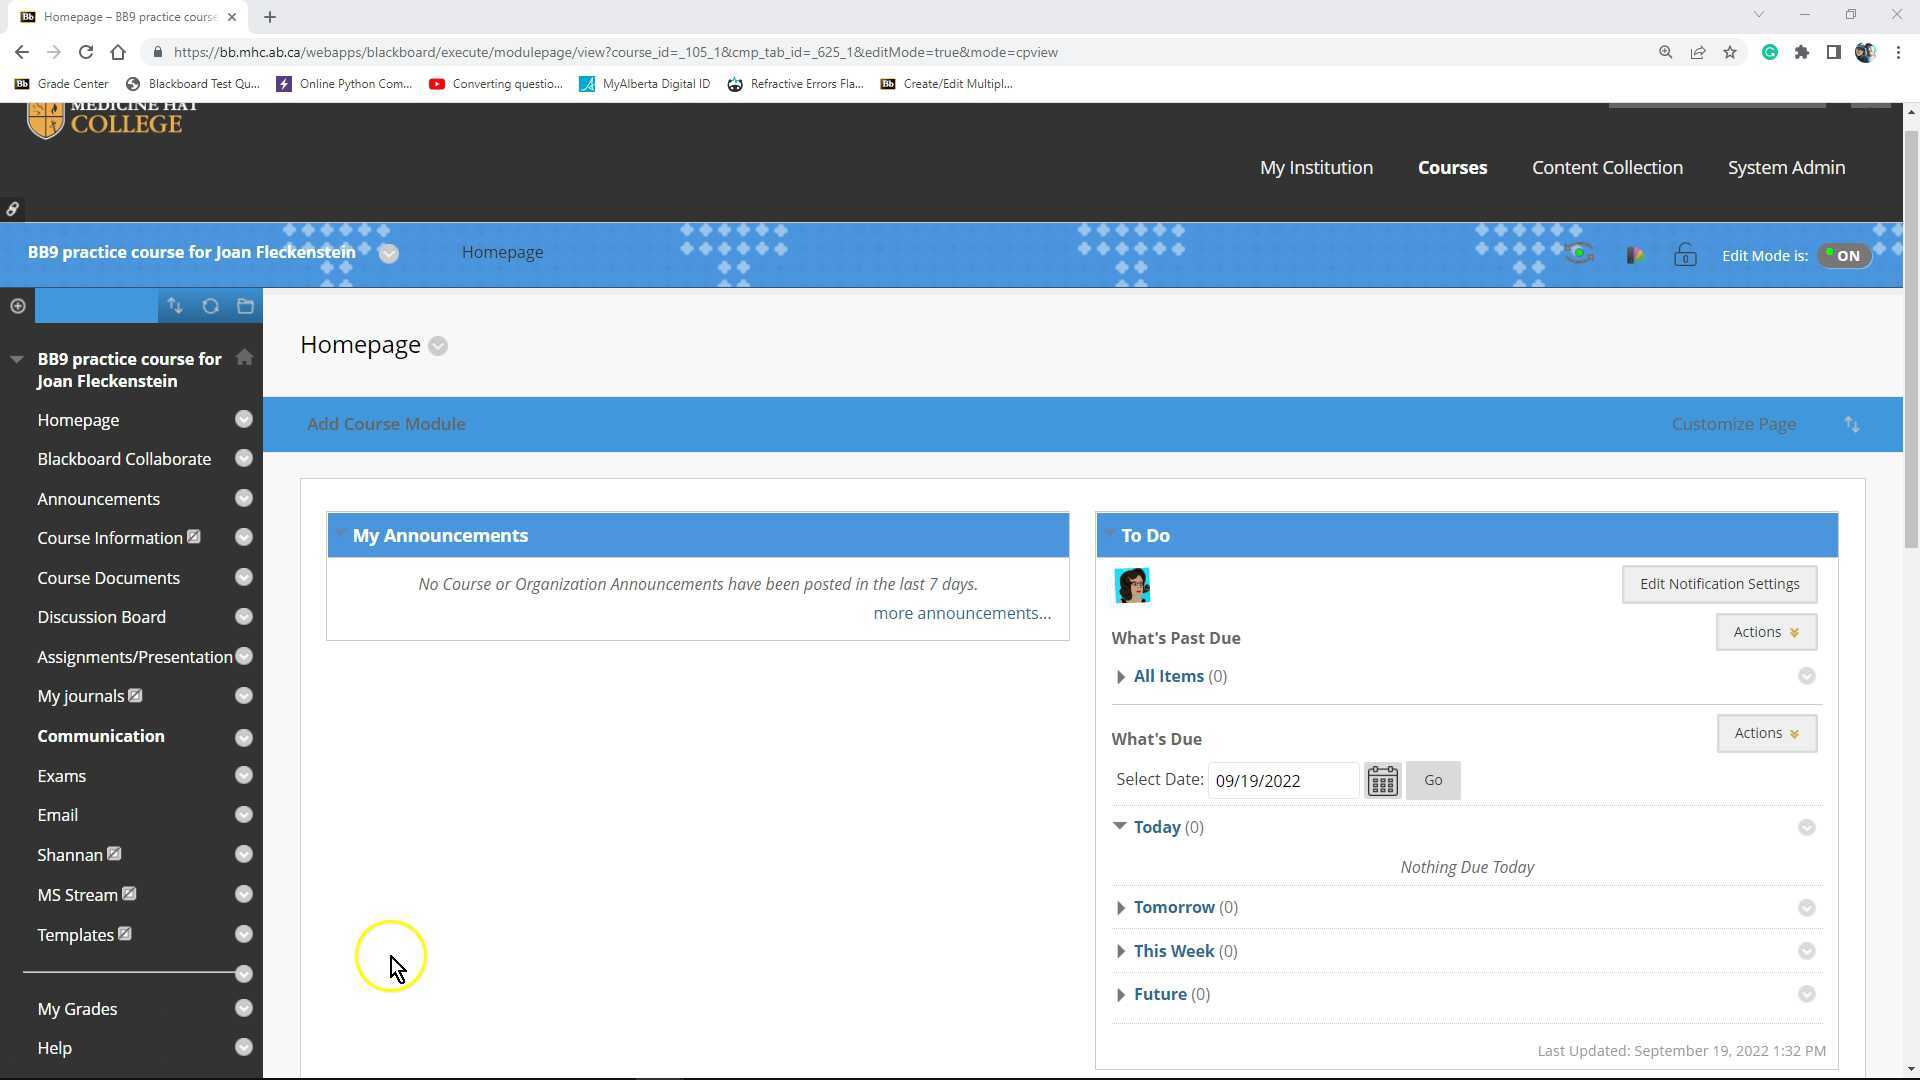Go to My Institution tab
1920x1080 pixels.
pyautogui.click(x=1316, y=168)
